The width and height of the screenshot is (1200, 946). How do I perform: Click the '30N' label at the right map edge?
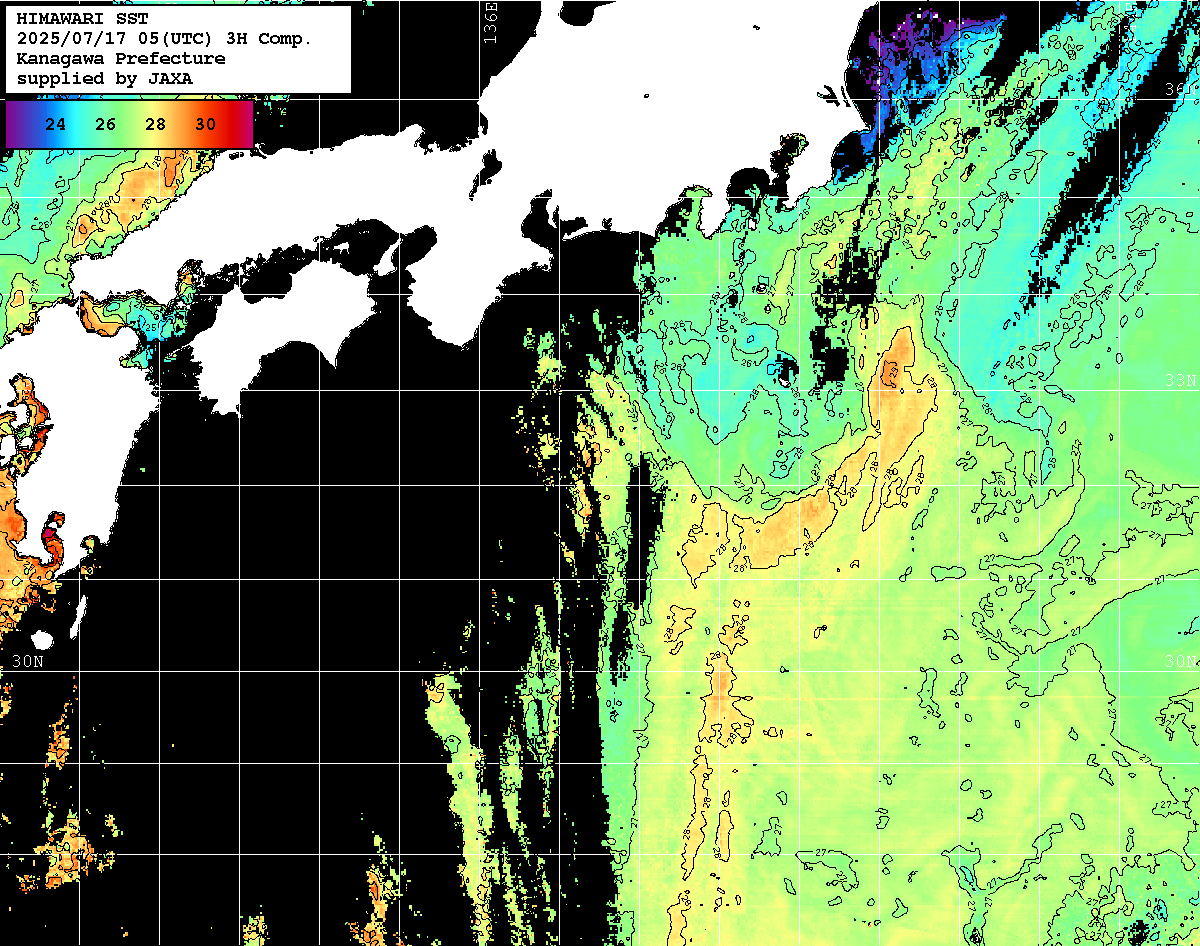1181,661
